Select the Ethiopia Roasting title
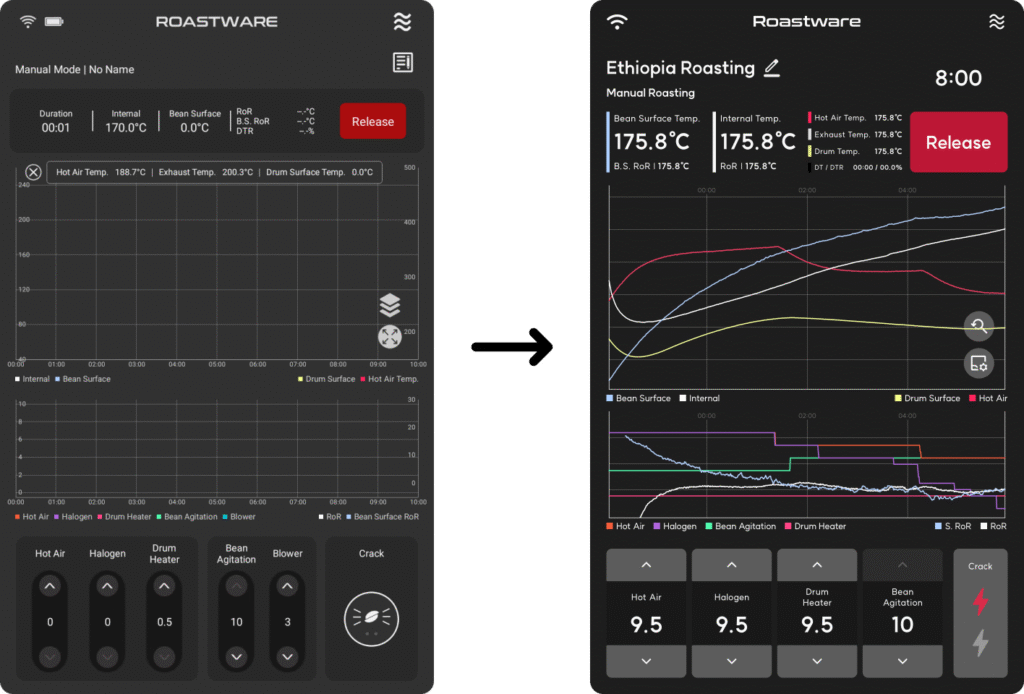The image size is (1024, 694). coord(680,68)
